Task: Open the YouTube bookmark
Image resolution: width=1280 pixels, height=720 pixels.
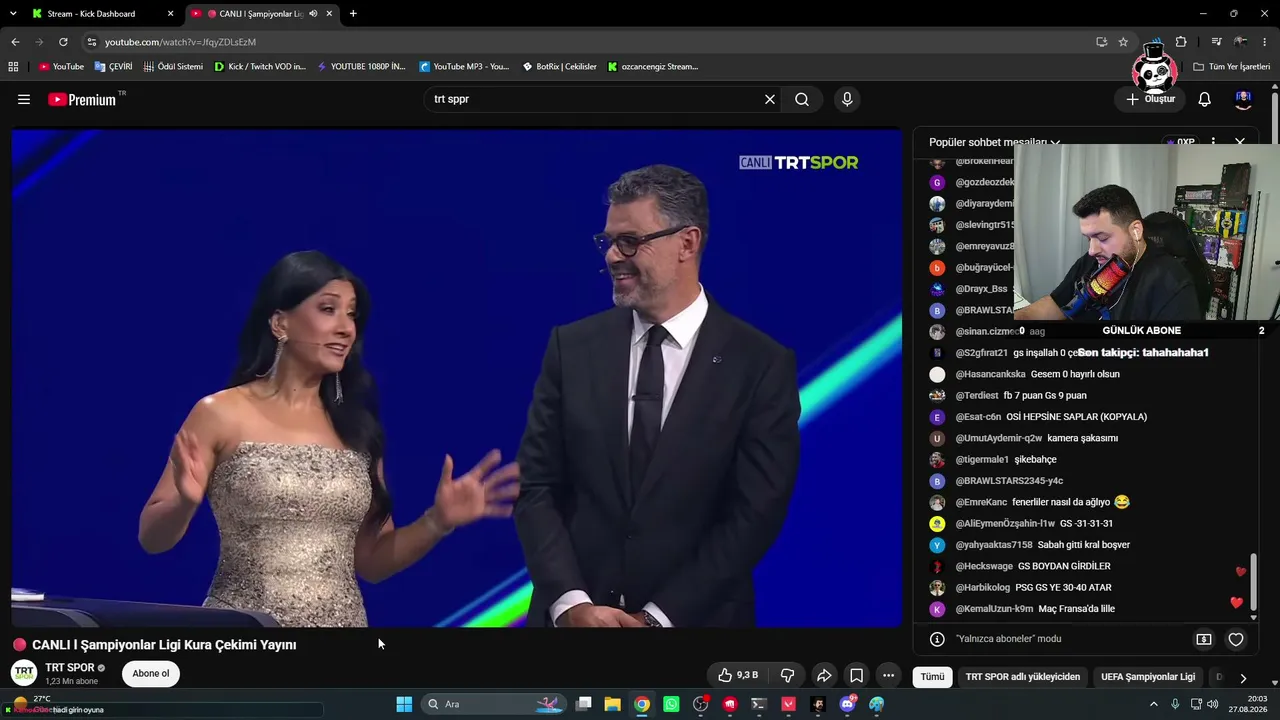Action: click(x=61, y=67)
